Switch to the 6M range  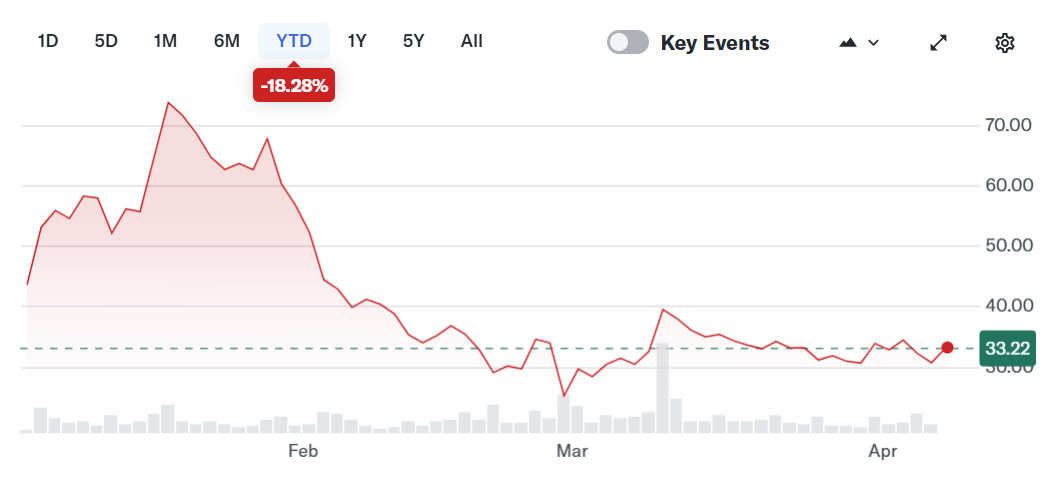(227, 41)
